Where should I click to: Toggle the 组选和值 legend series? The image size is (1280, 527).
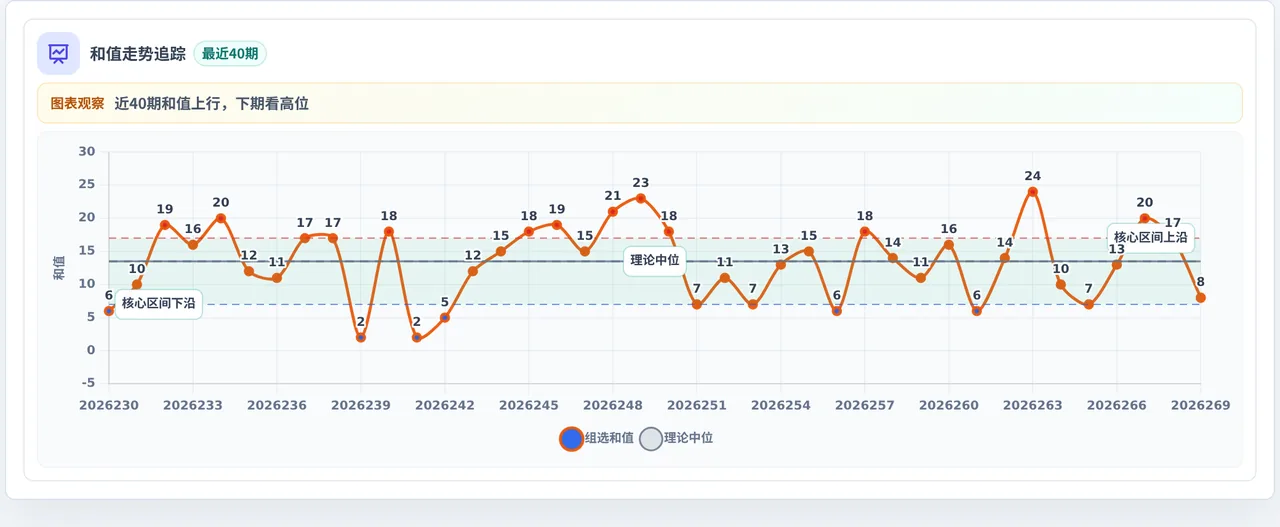pos(597,438)
